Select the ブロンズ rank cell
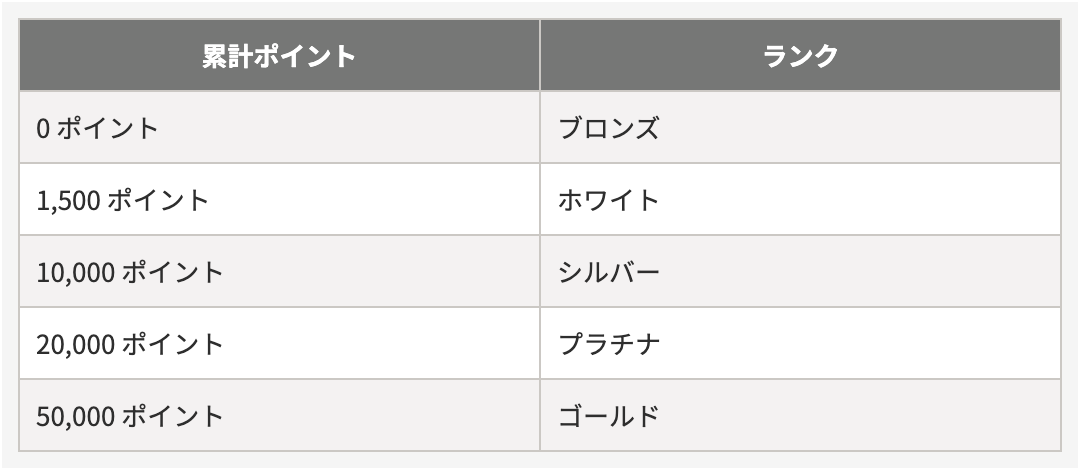The height and width of the screenshot is (468, 1082). 609,128
